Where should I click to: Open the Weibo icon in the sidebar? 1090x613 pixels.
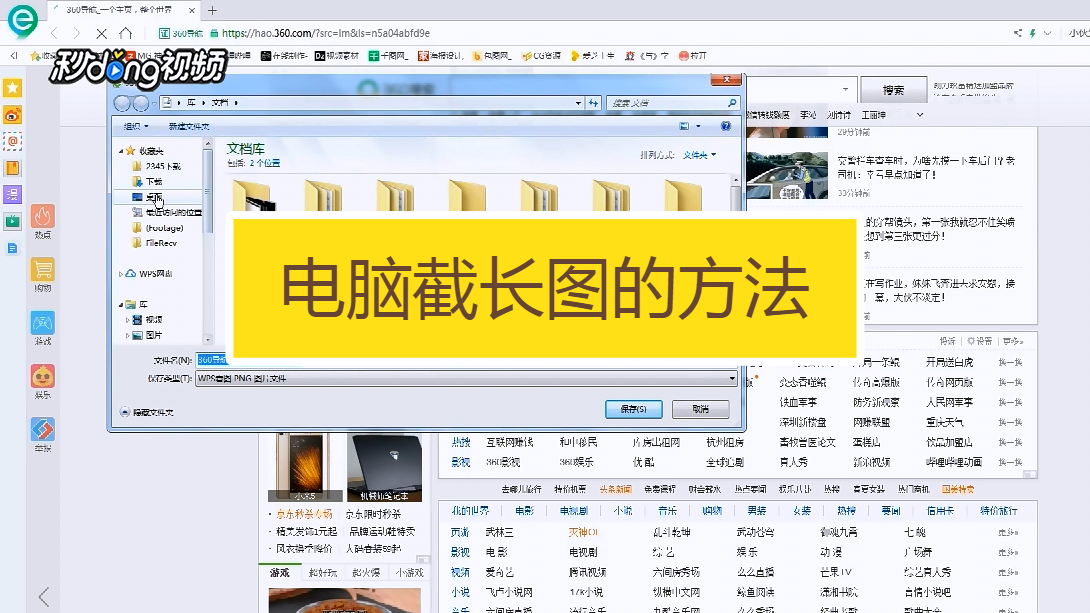point(13,115)
